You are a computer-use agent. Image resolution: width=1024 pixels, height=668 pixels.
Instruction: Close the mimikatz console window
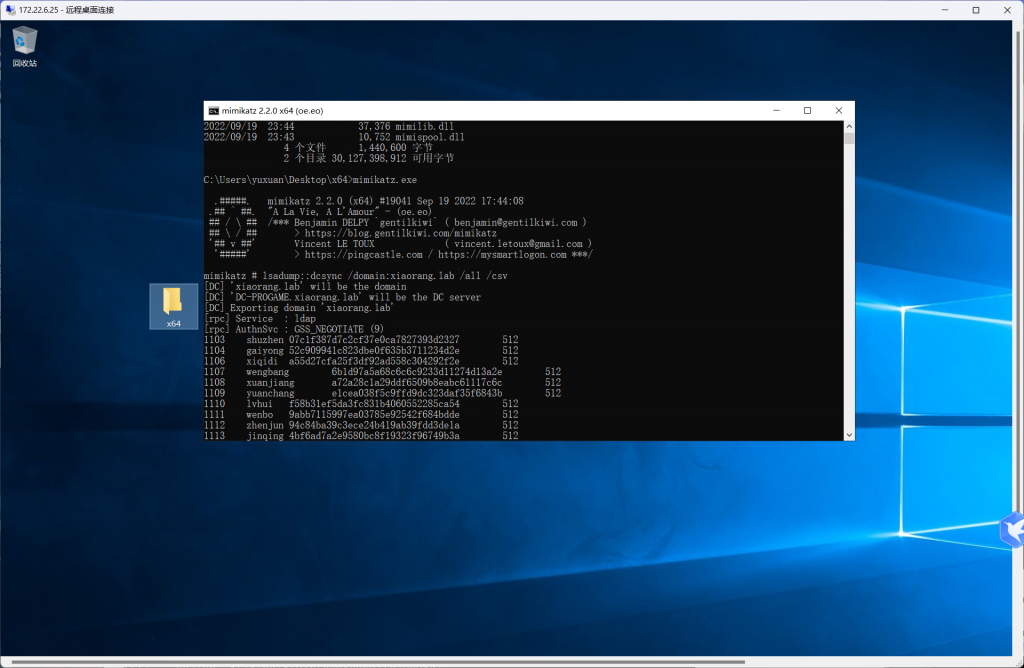(839, 110)
